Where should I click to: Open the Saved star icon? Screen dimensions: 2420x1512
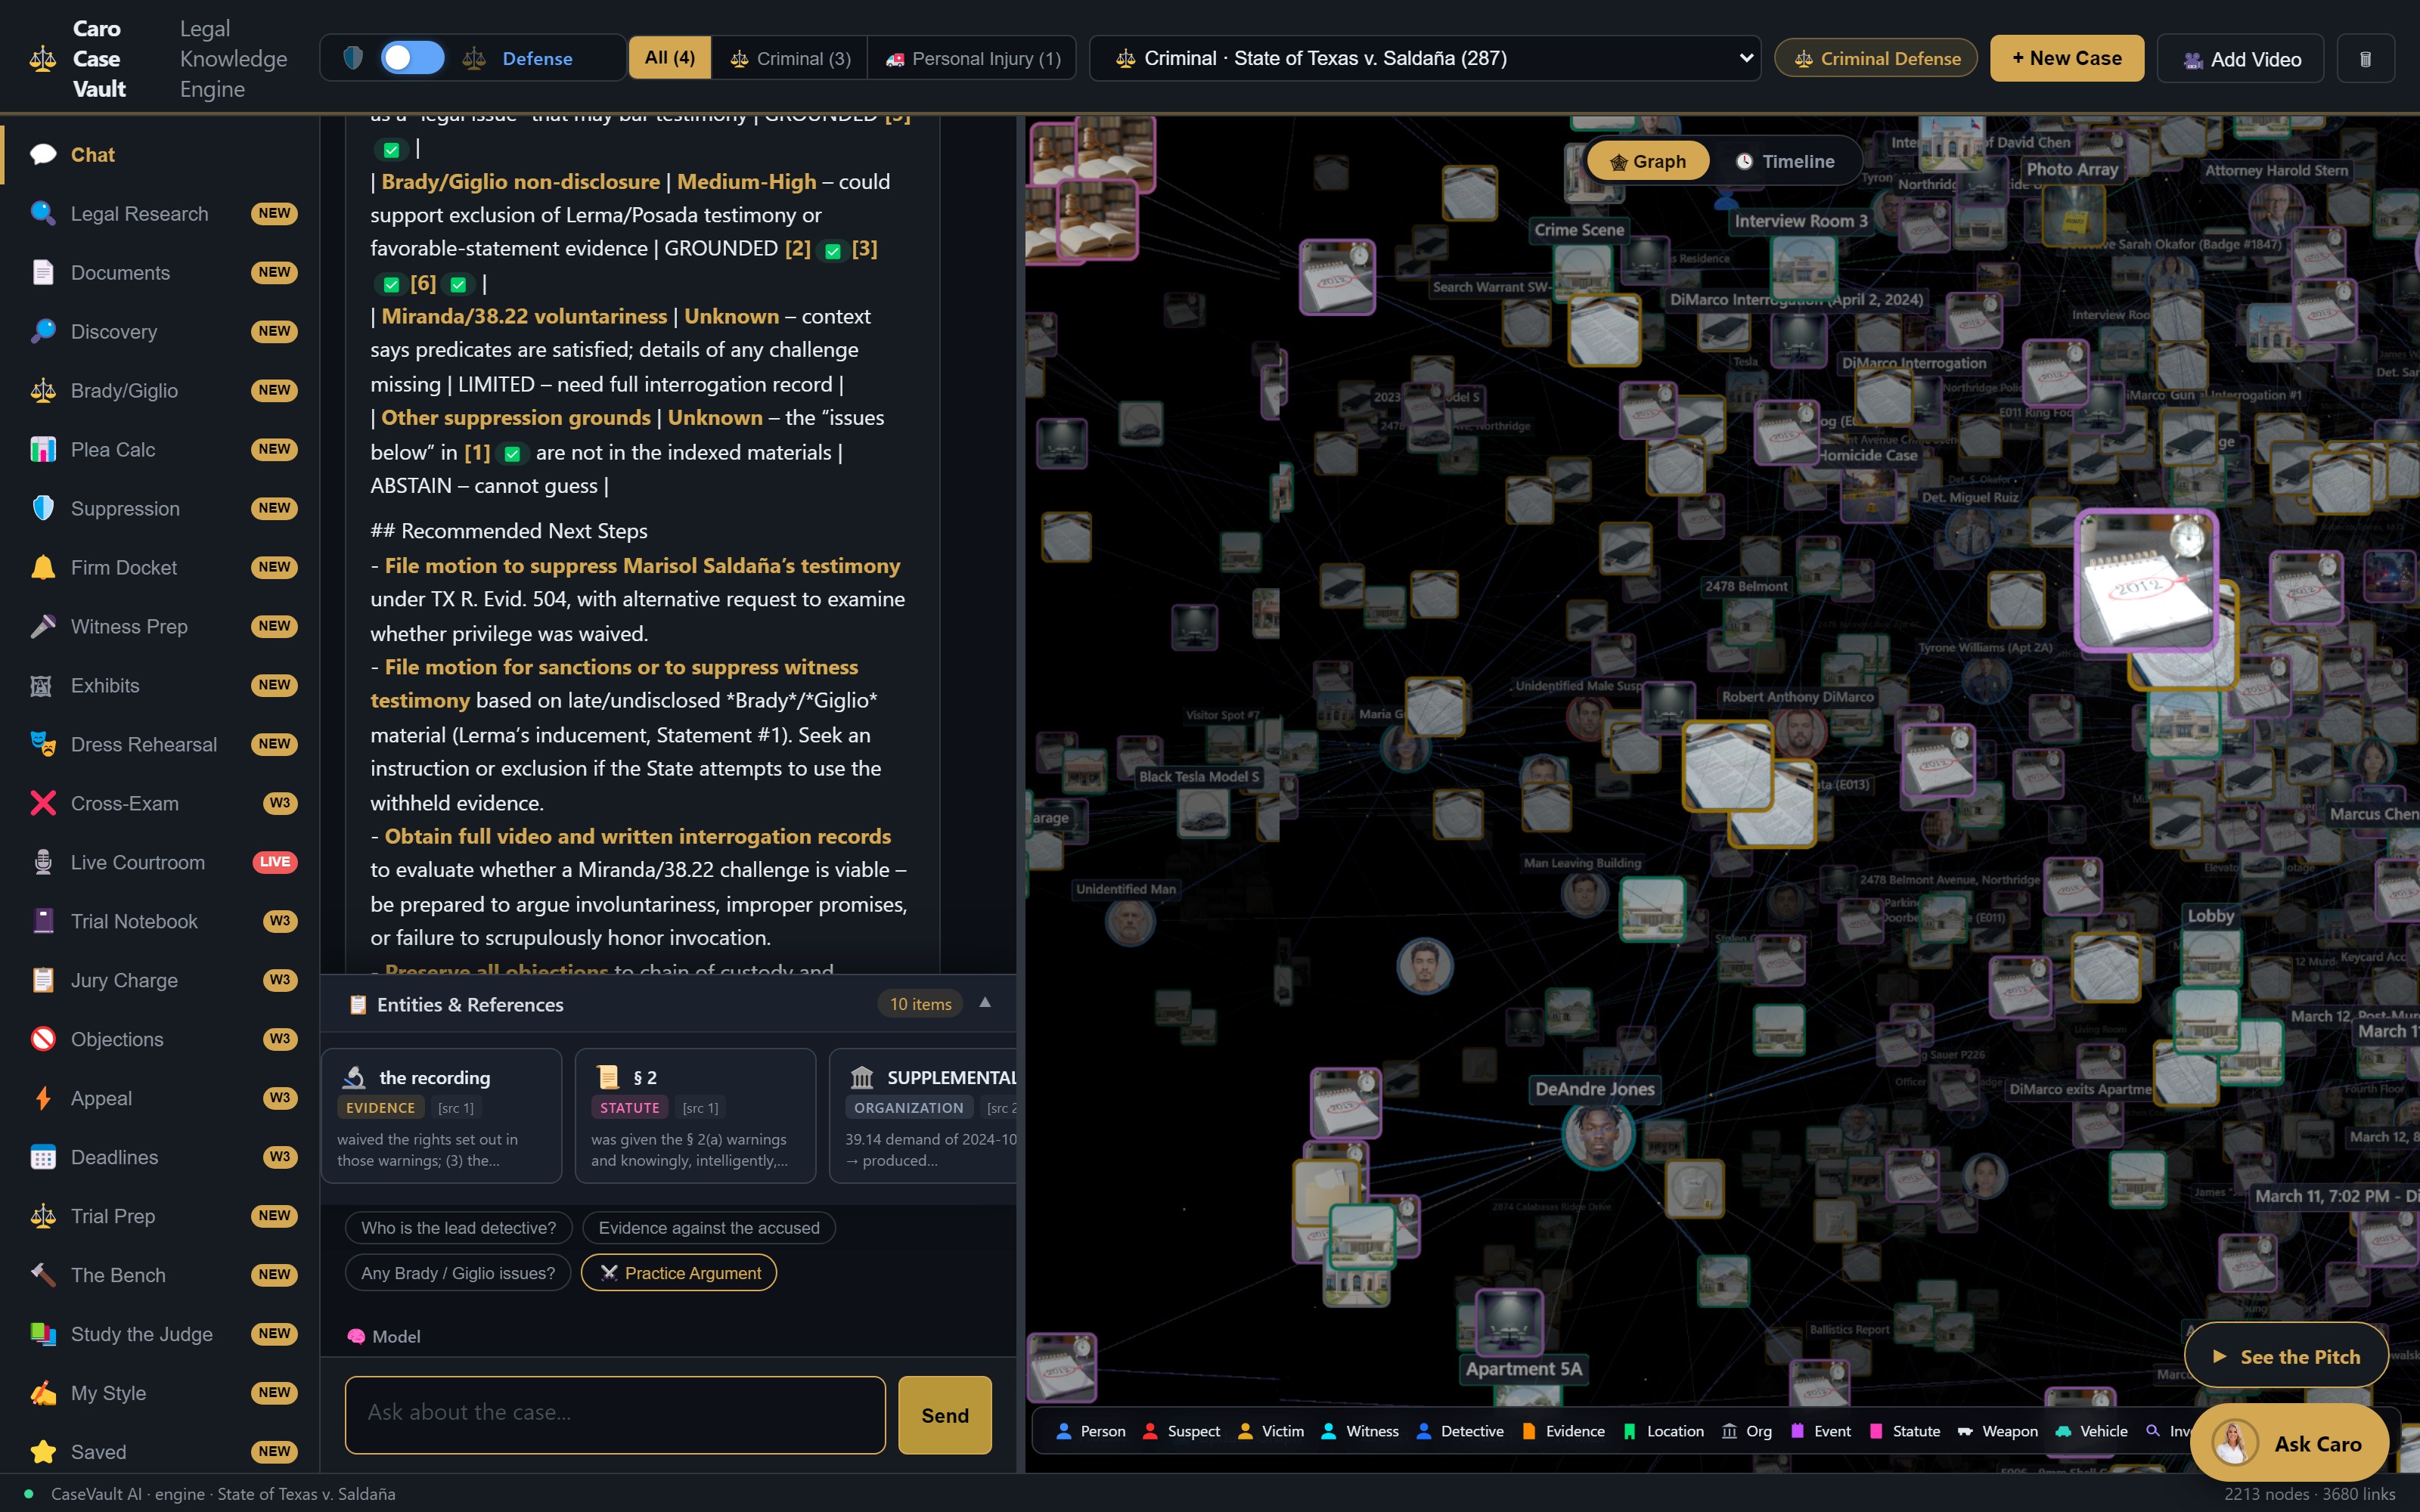[43, 1452]
